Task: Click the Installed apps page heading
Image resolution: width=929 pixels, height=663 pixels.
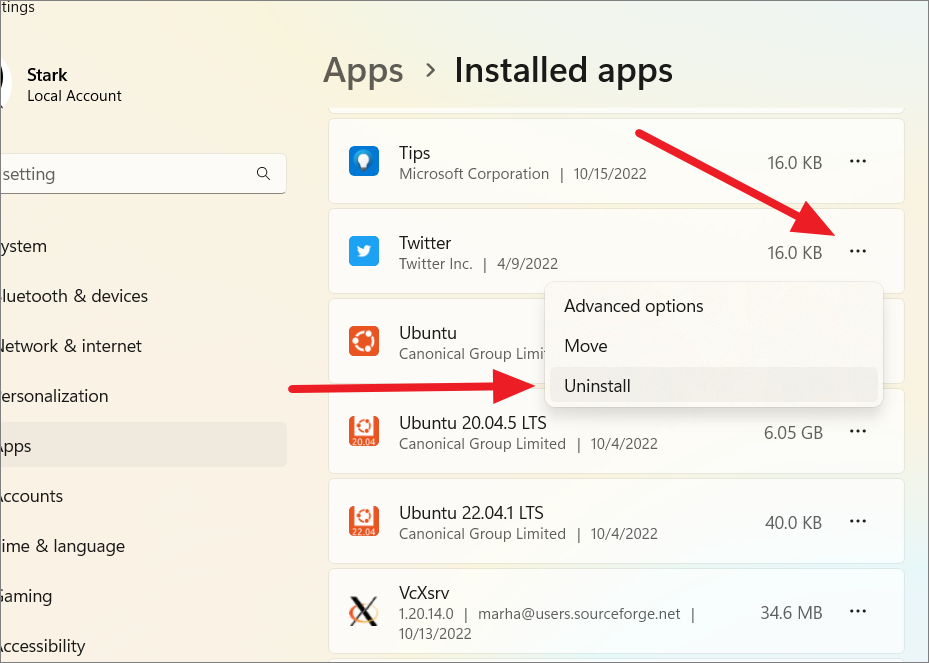Action: (x=563, y=71)
